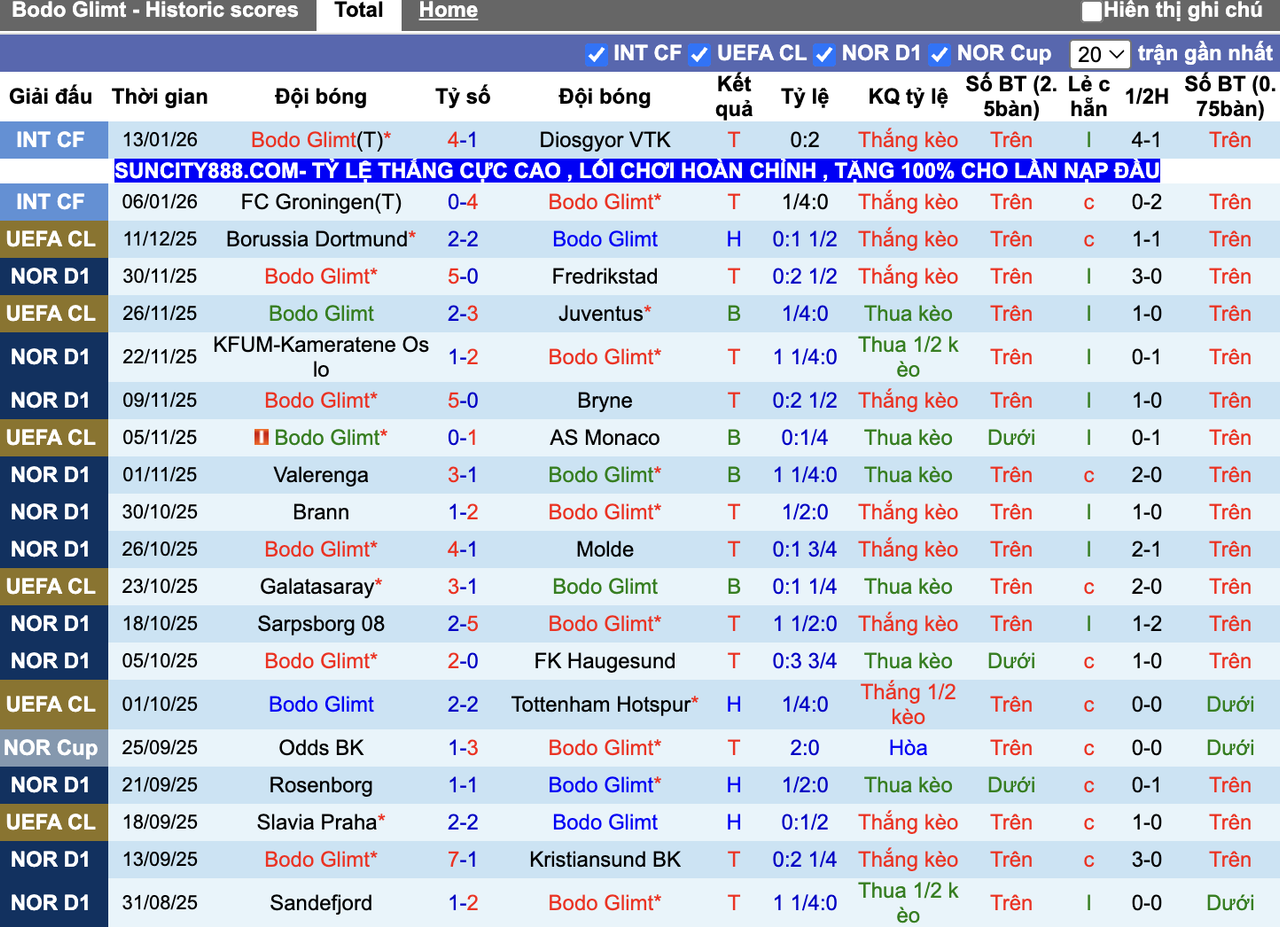Viewport: 1280px width, 927px height.
Task: Click the 0-4 score of FC Groningen match
Action: tap(462, 202)
